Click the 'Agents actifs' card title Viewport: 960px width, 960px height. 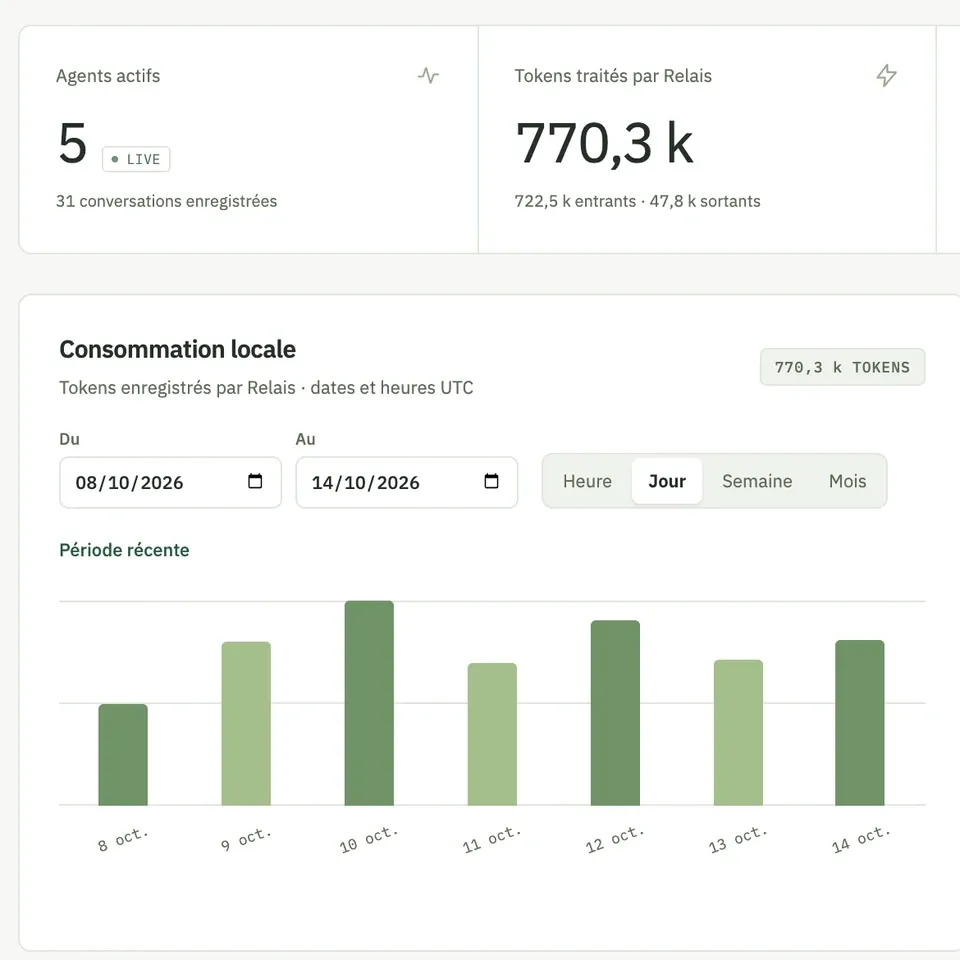tap(108, 76)
